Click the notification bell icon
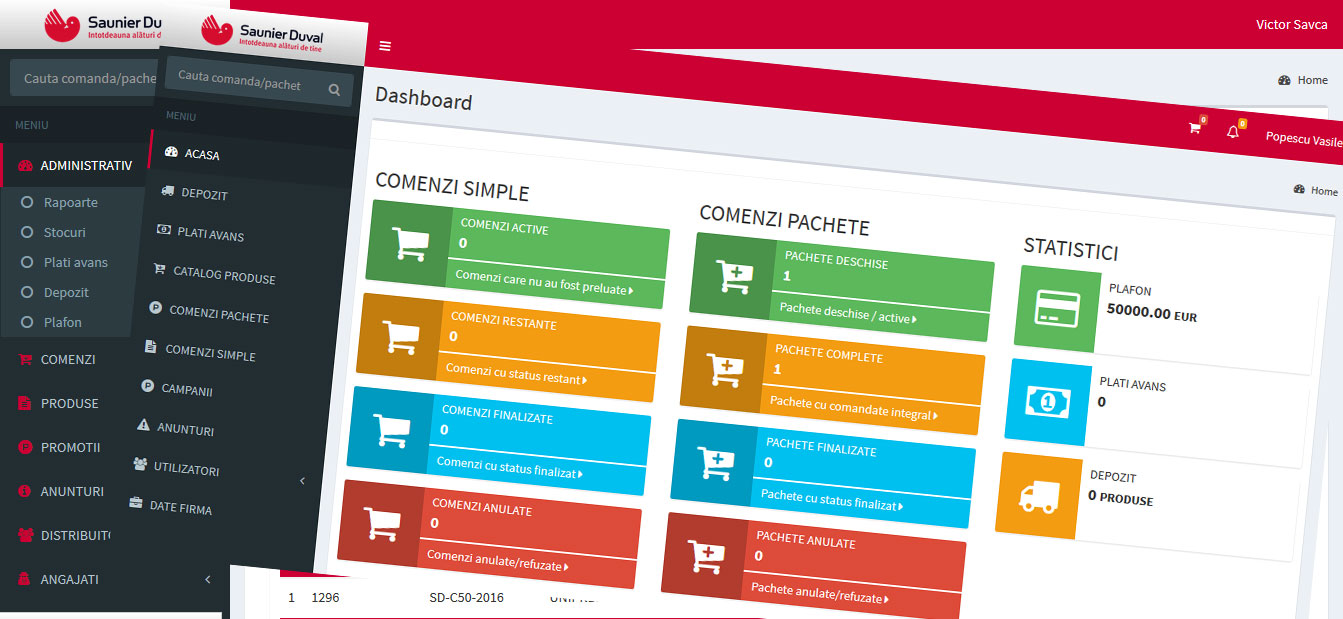 pos(1233,132)
